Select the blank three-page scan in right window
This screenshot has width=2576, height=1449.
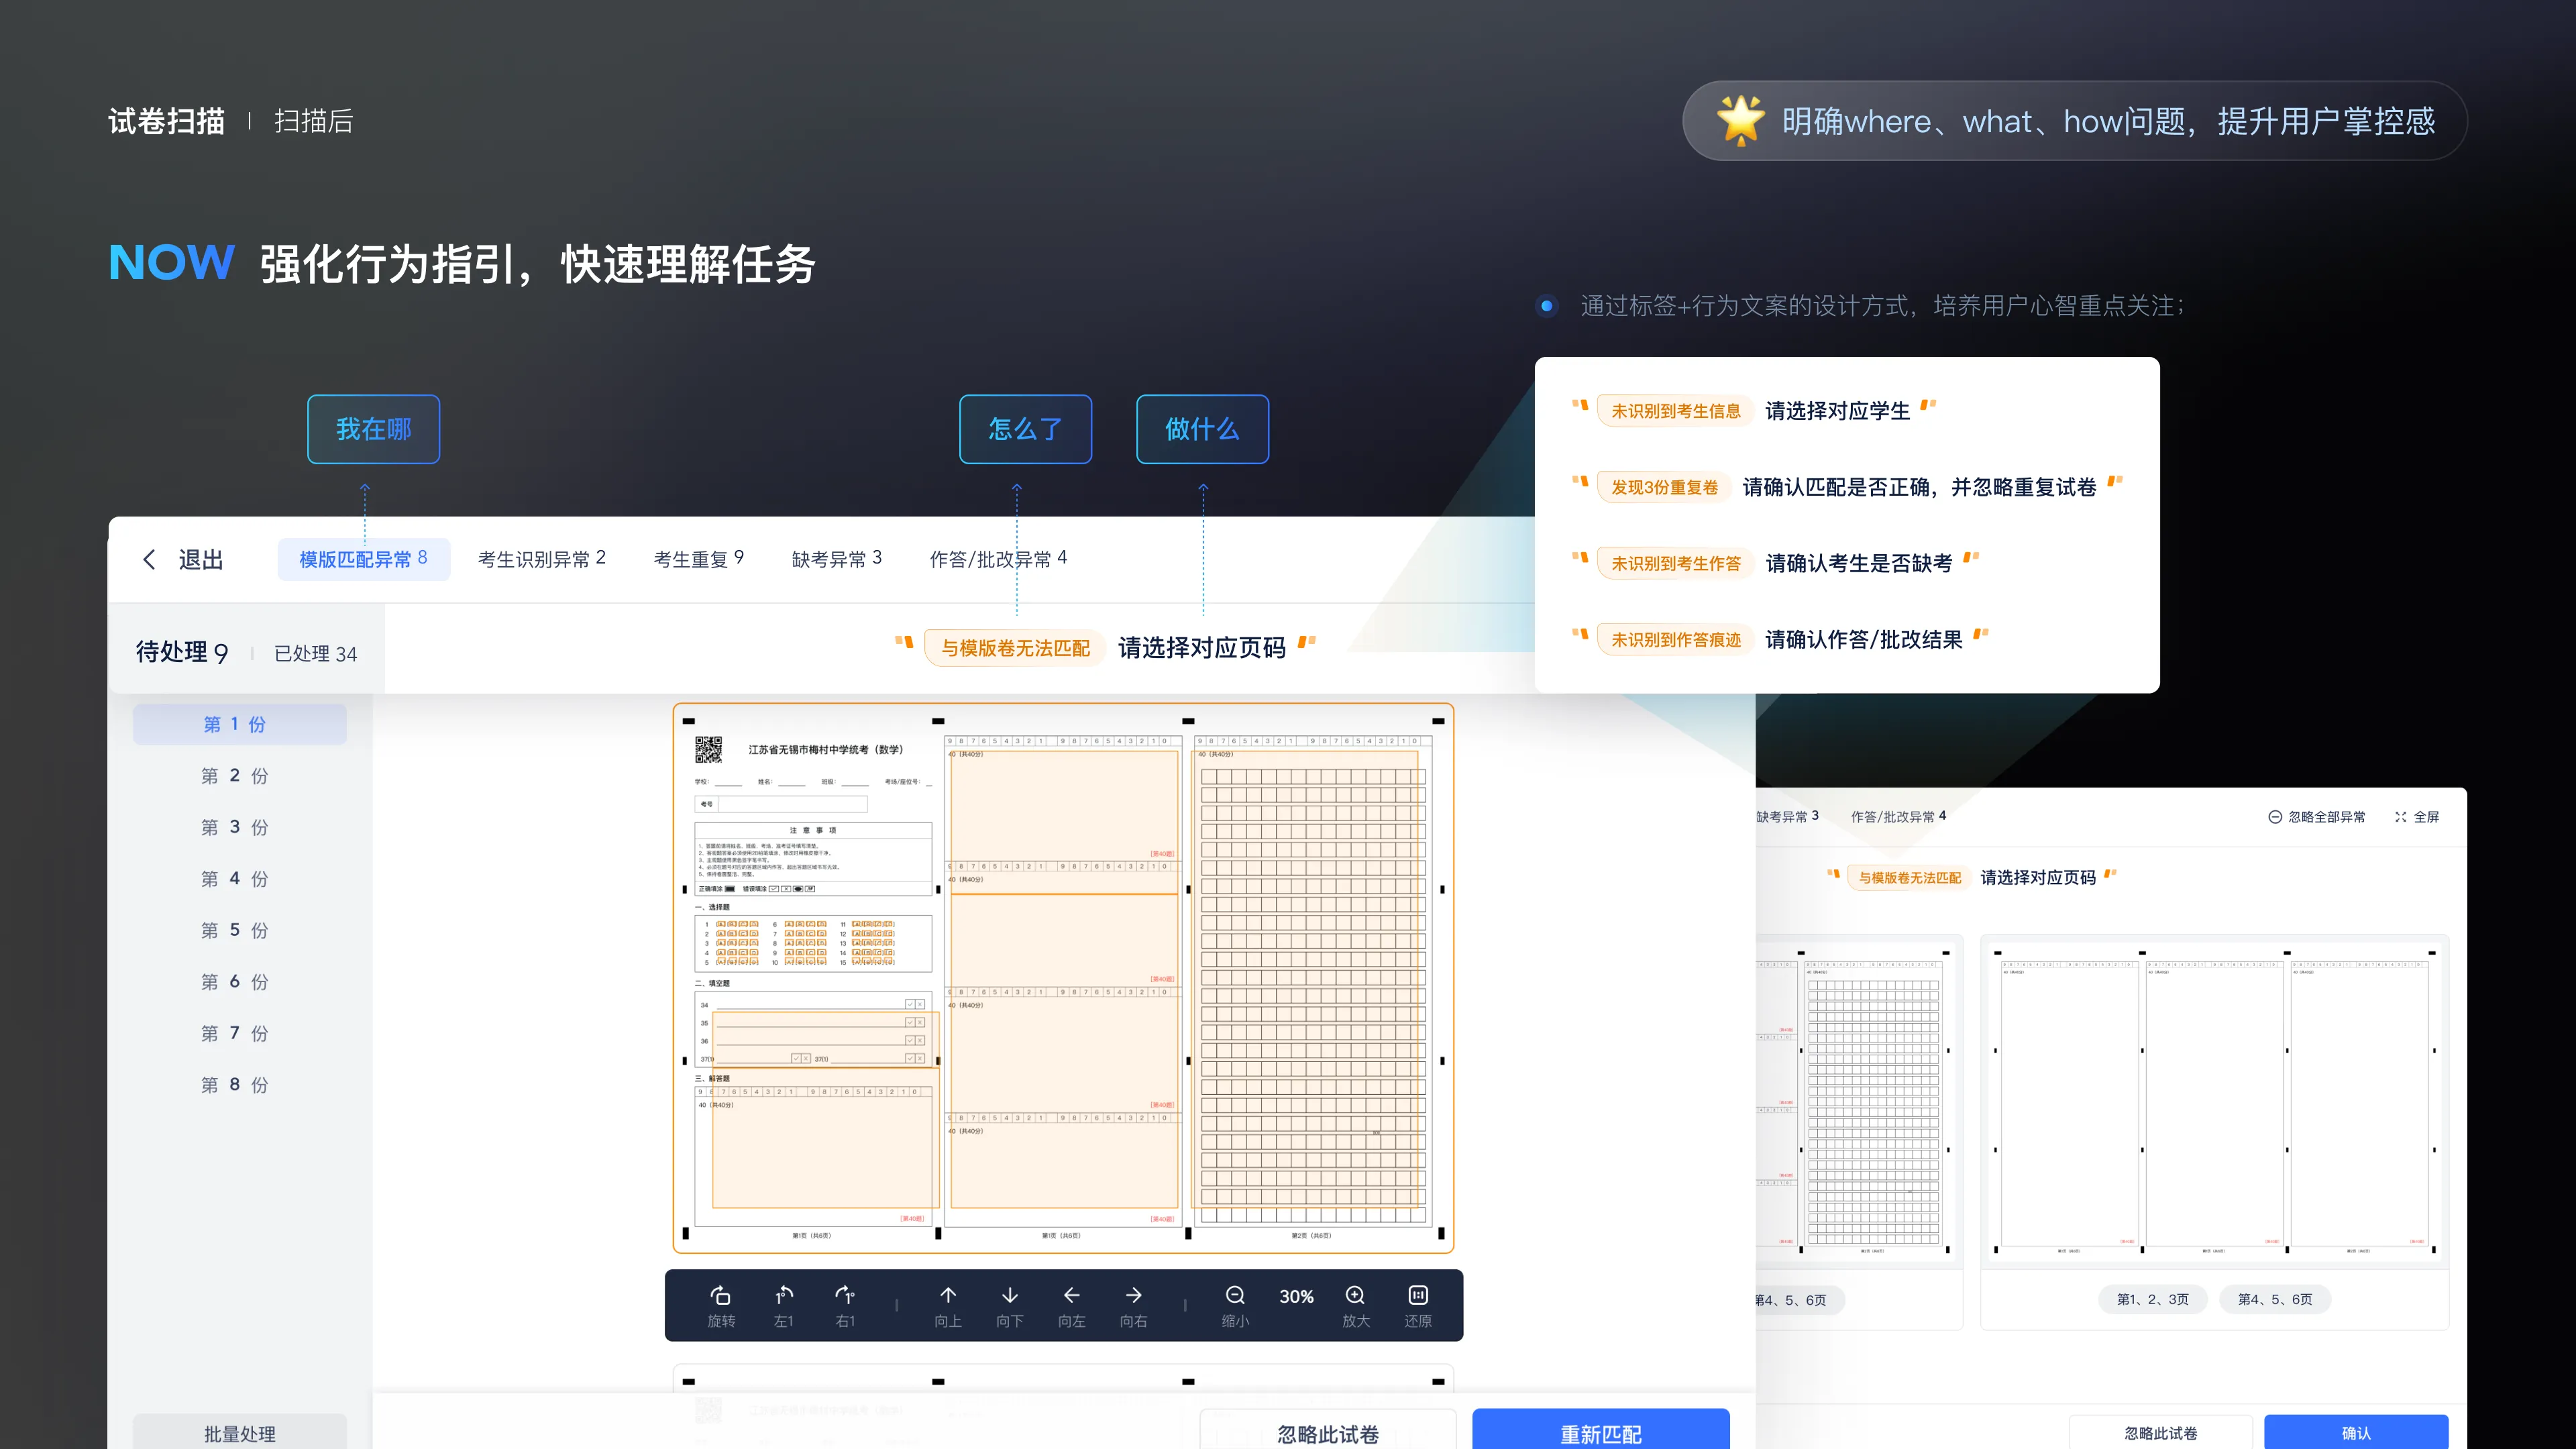coord(2214,1102)
